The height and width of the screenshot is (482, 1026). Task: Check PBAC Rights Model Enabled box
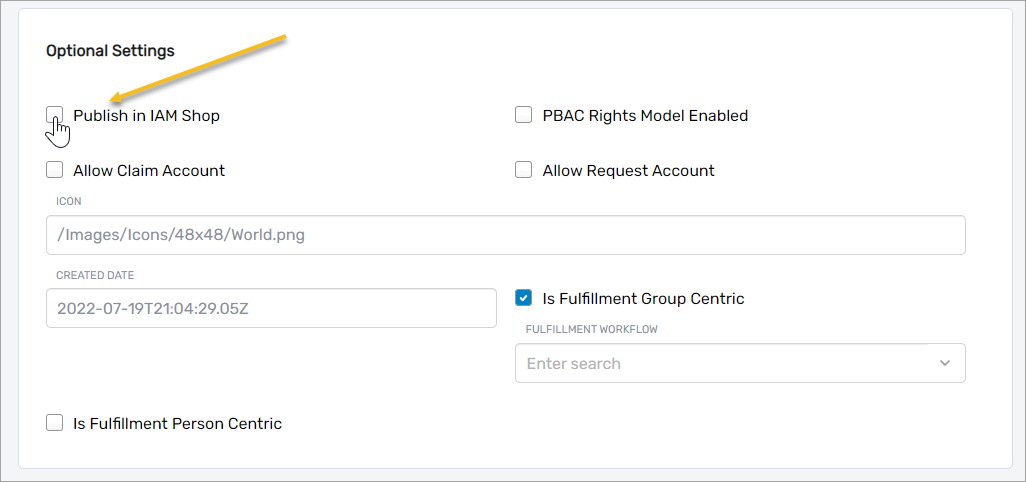coord(523,115)
